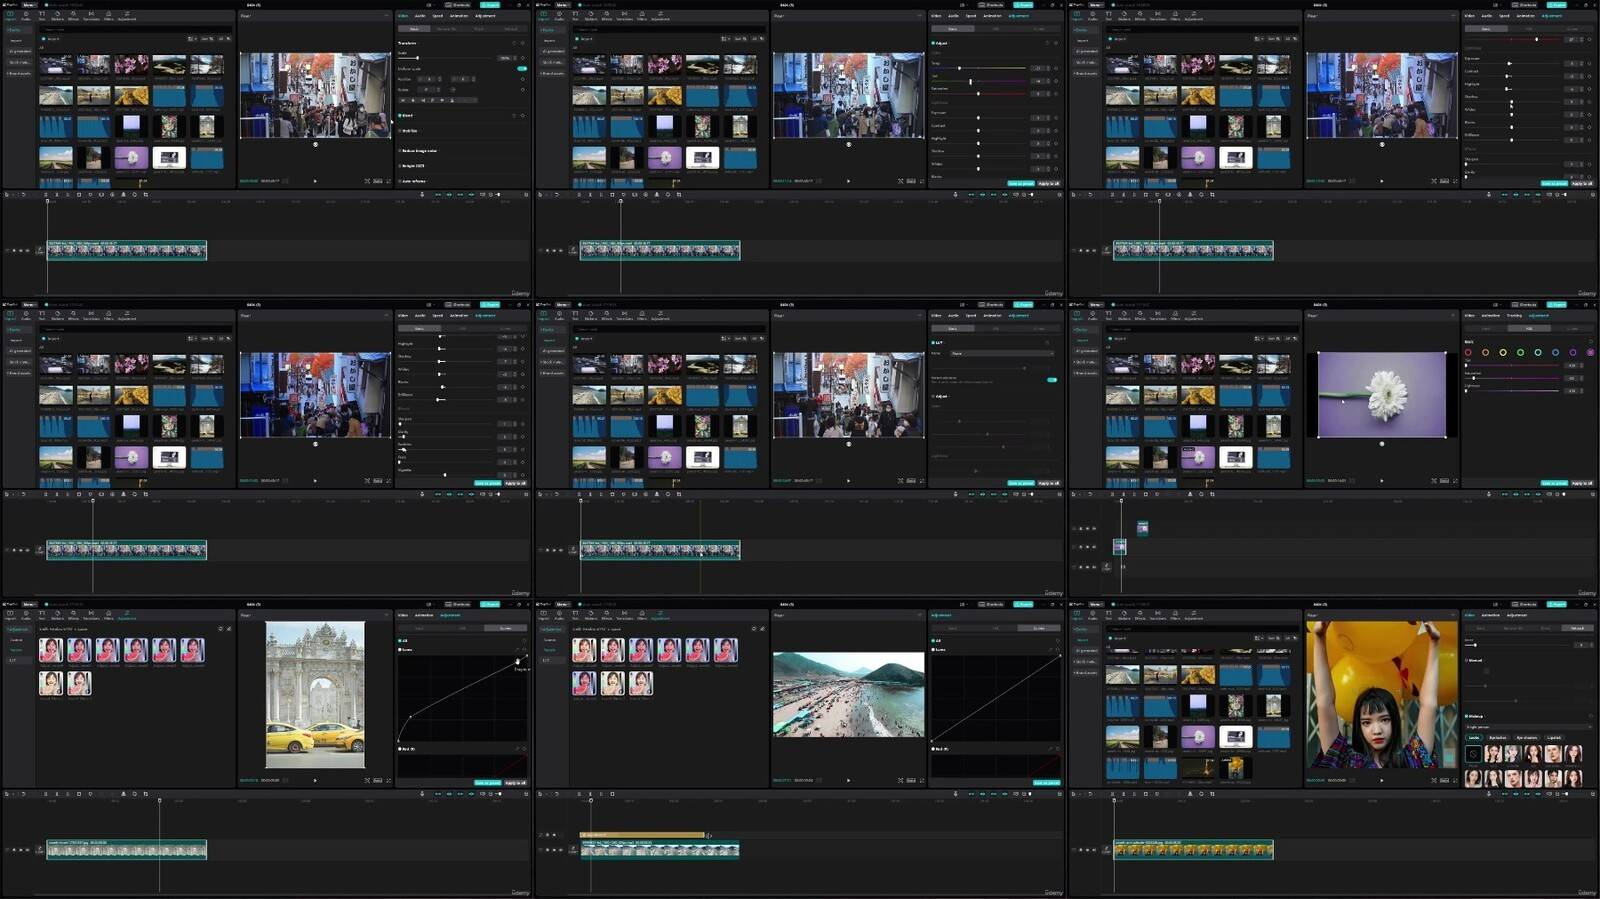The image size is (1600, 899).
Task: Switch to the Video tab in the taxi window inspector
Action: 403,616
